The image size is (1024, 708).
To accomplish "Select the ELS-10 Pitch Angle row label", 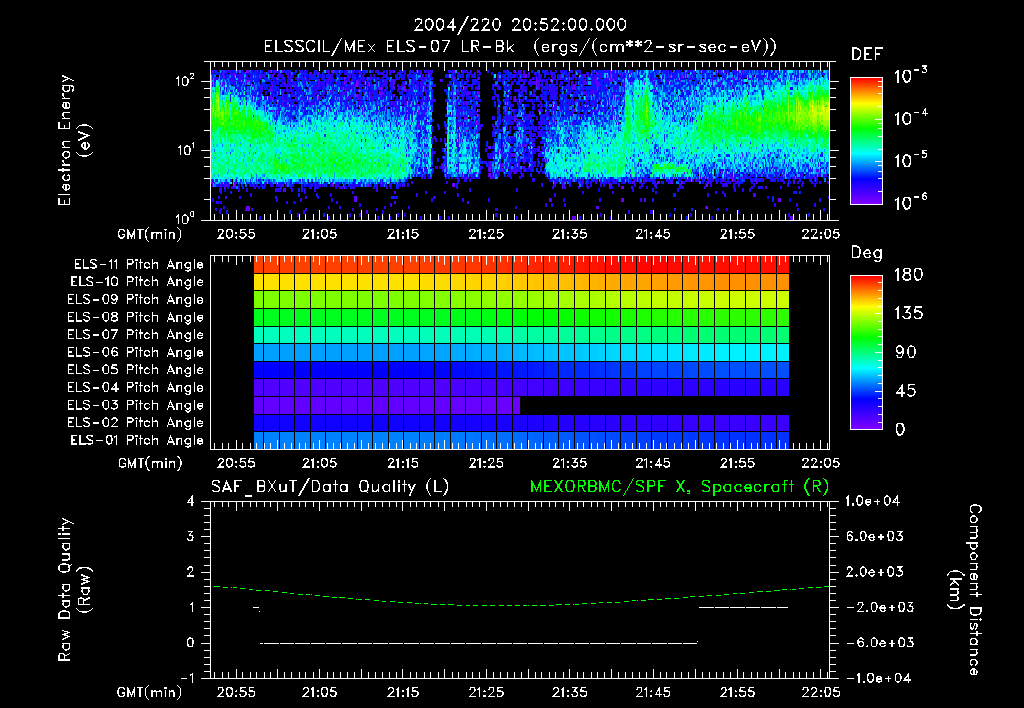I will click(137, 282).
